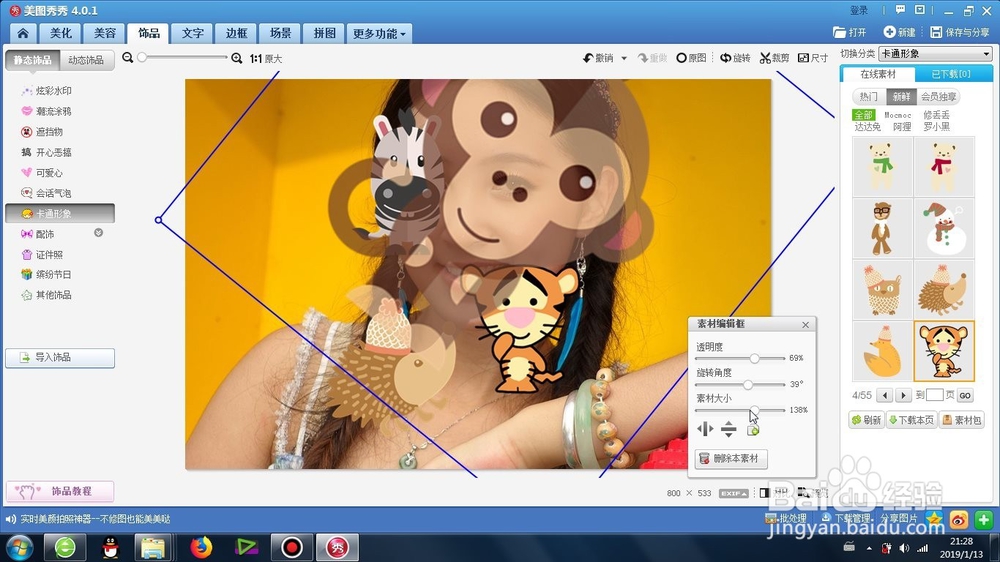Click the 导入饰品 button

(60, 358)
